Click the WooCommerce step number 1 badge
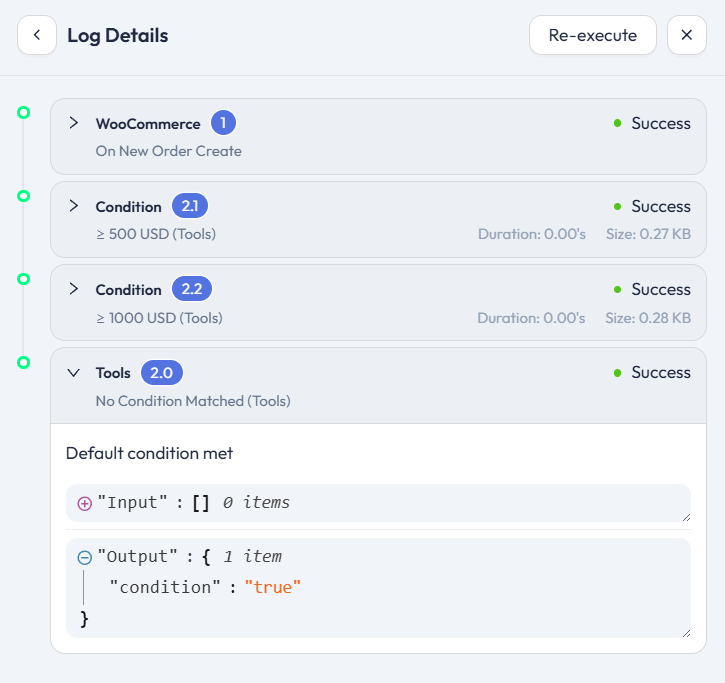725x683 pixels. (223, 123)
